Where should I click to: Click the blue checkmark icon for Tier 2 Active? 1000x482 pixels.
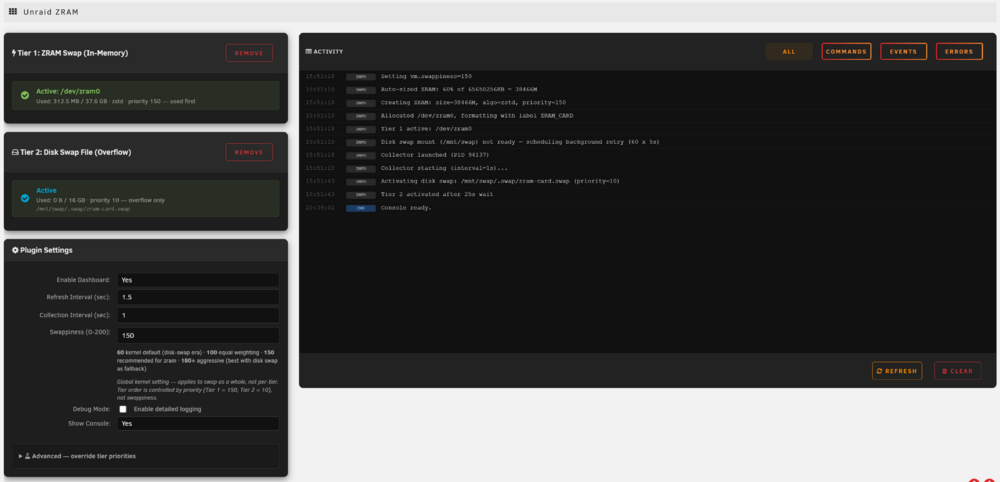pos(25,198)
